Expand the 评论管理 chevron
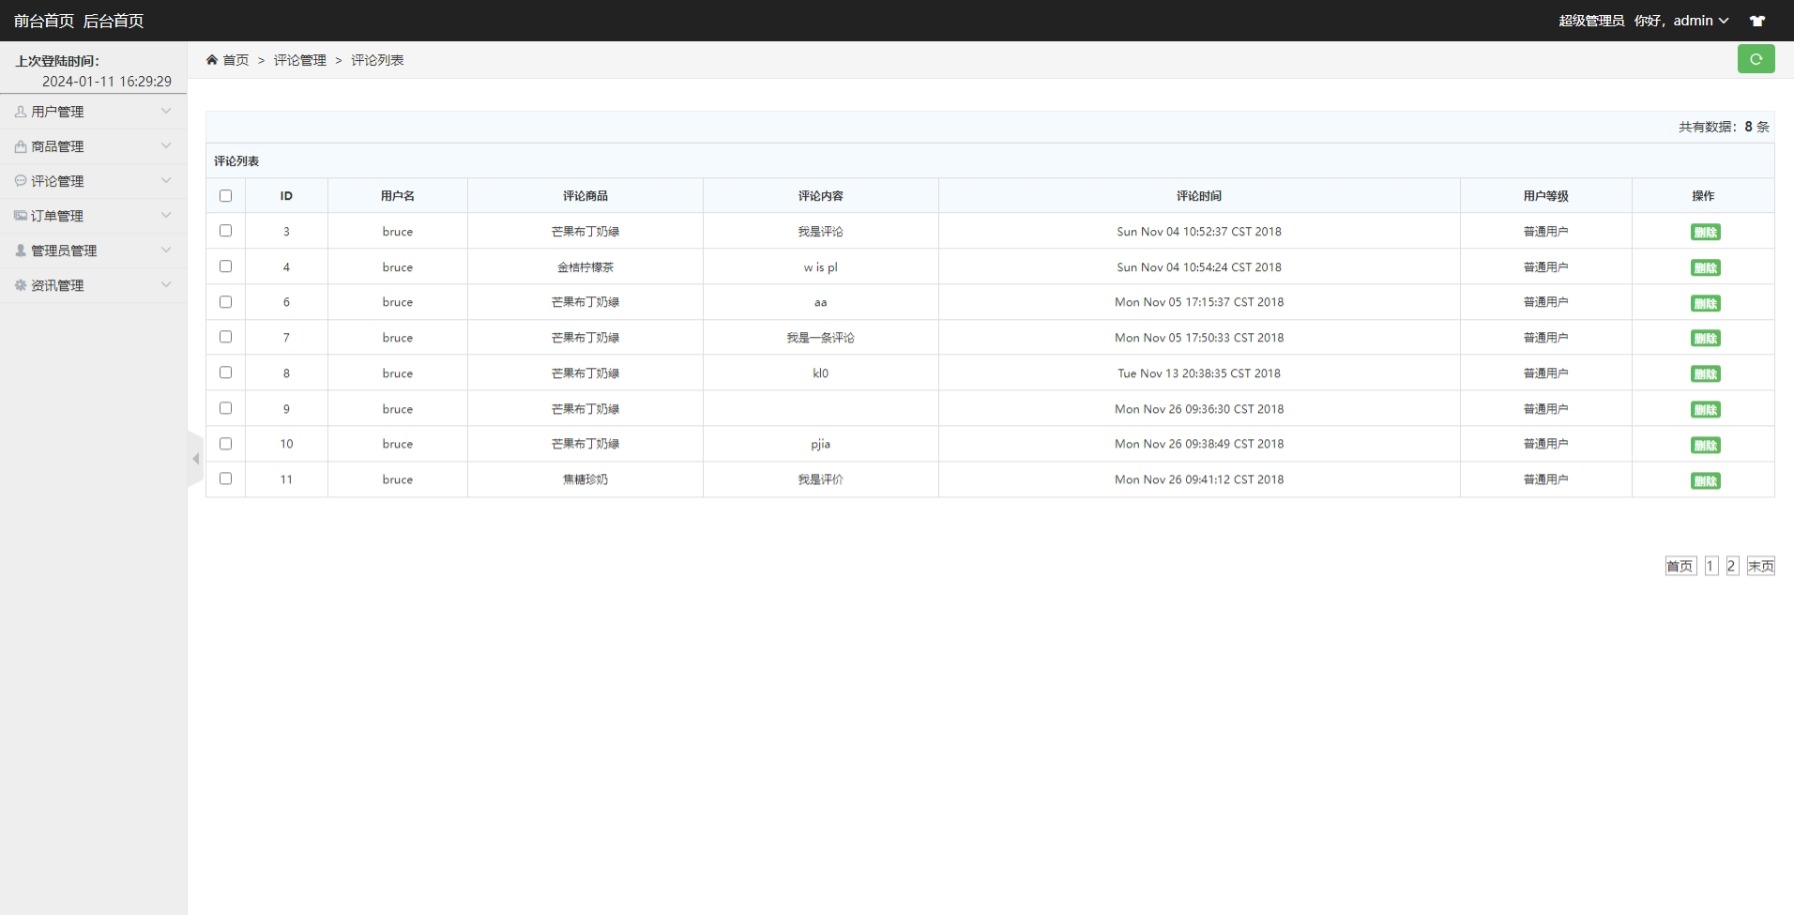 click(166, 181)
